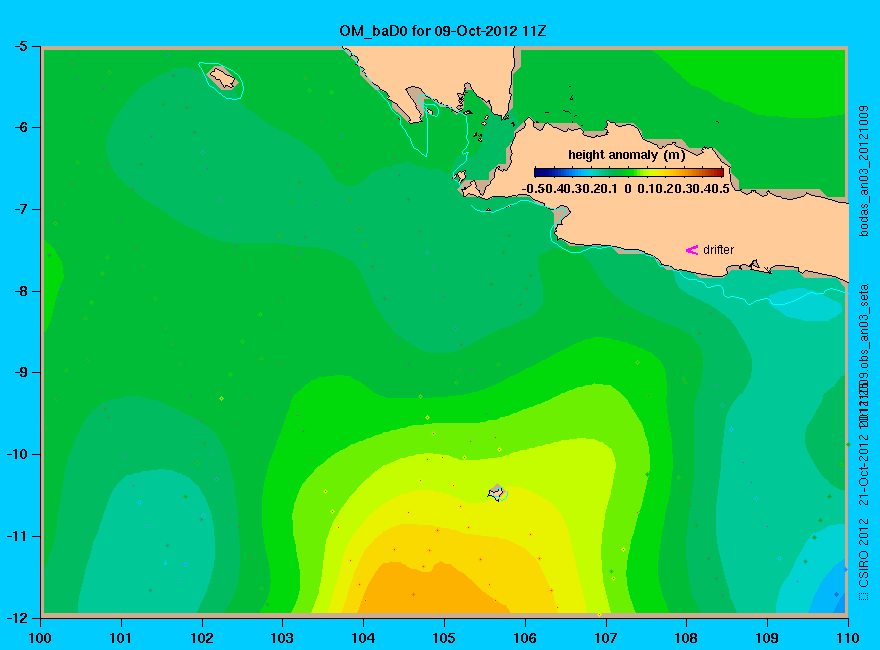Click the small island near 102E, 5.4S
This screenshot has width=880, height=650.
tap(223, 77)
